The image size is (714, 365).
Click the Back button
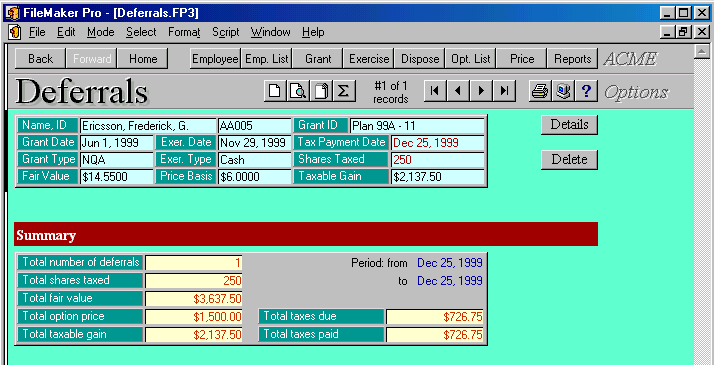pos(41,59)
